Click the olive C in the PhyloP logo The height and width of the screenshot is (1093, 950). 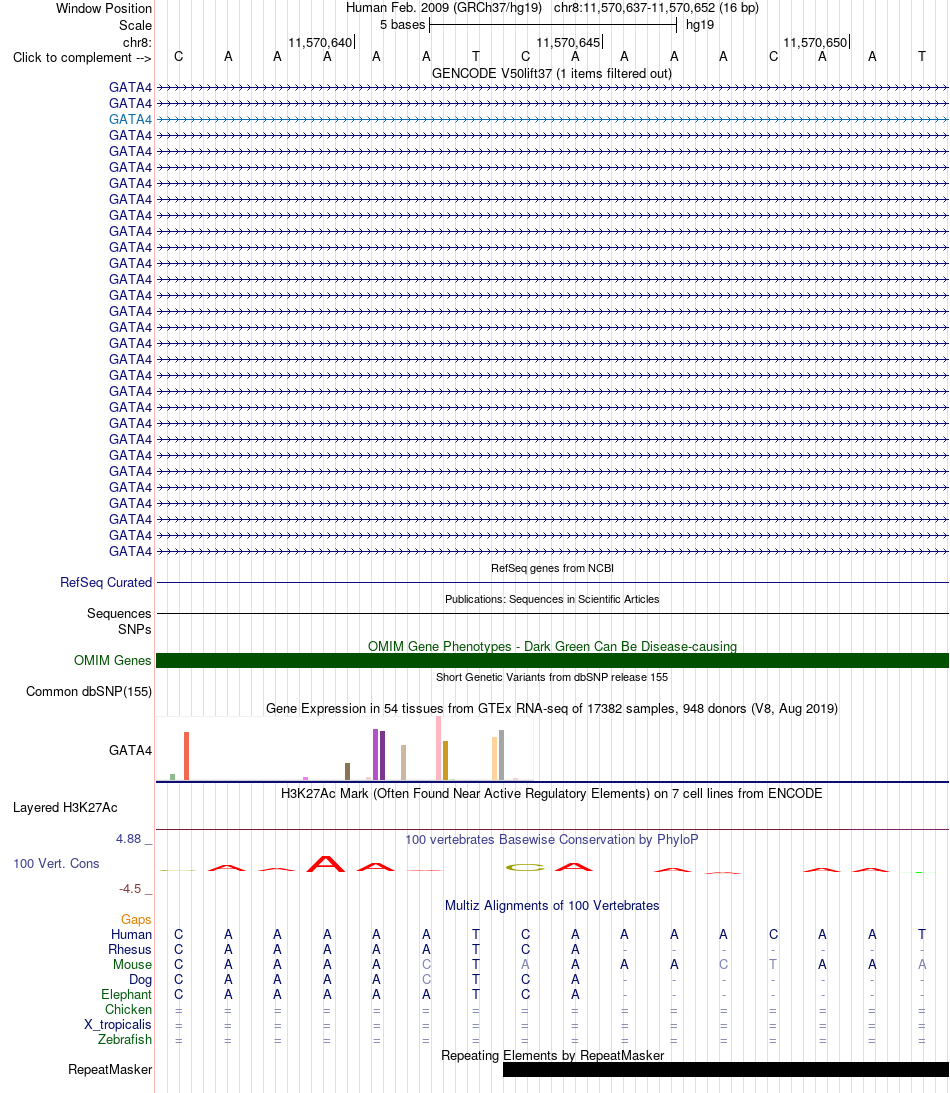click(525, 868)
